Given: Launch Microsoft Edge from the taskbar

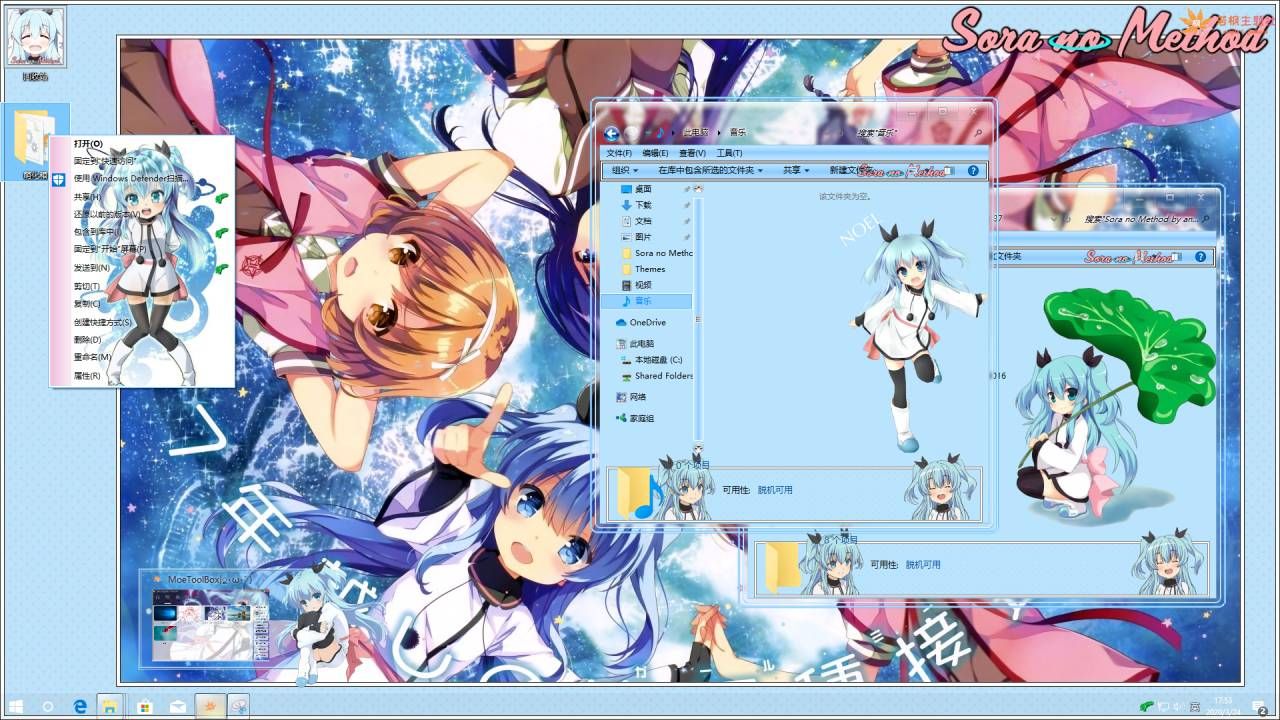Looking at the screenshot, I should pos(80,706).
